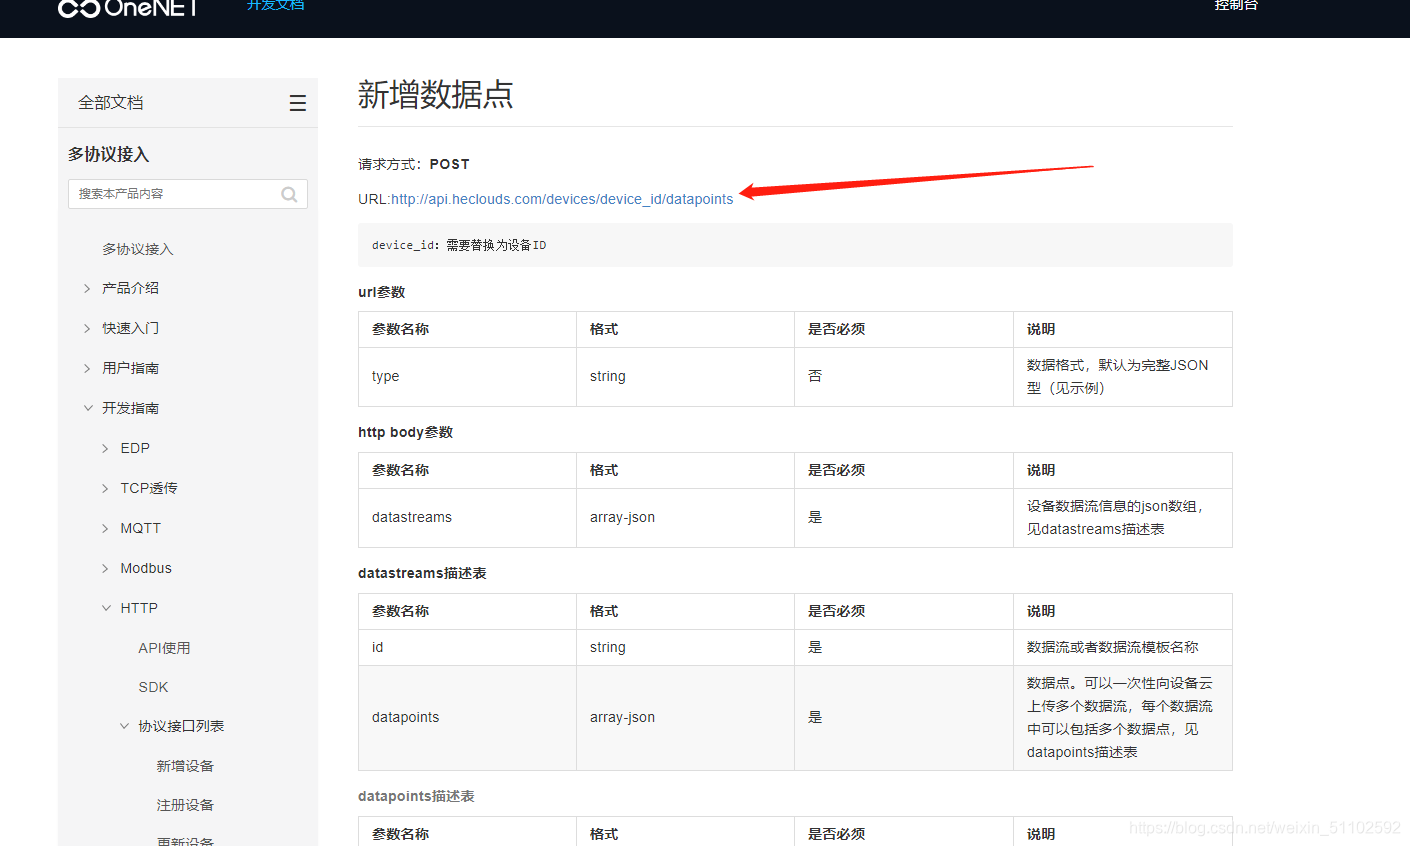This screenshot has width=1410, height=846.
Task: Click the 数据流或者数据流模板名称 description cell
Action: tap(1123, 648)
